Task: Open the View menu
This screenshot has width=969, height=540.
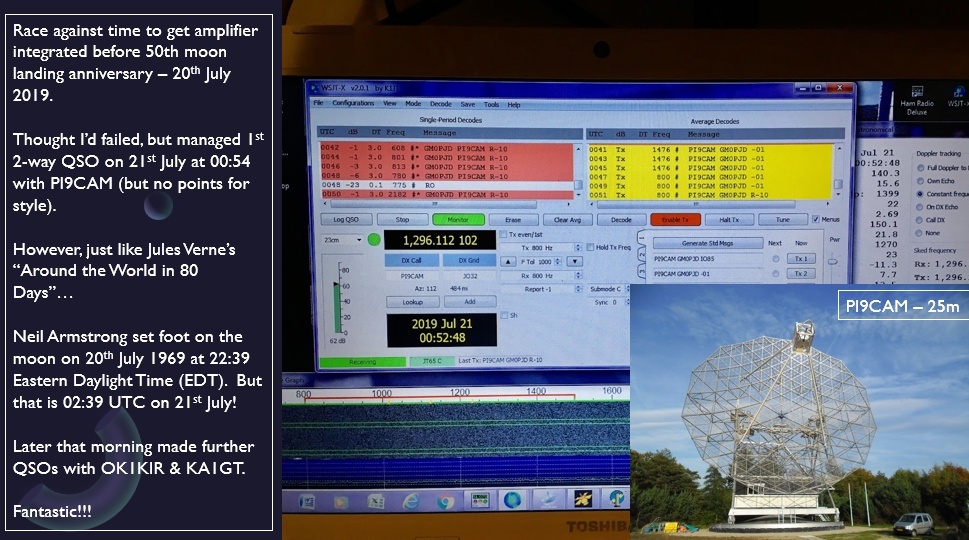Action: pyautogui.click(x=390, y=104)
